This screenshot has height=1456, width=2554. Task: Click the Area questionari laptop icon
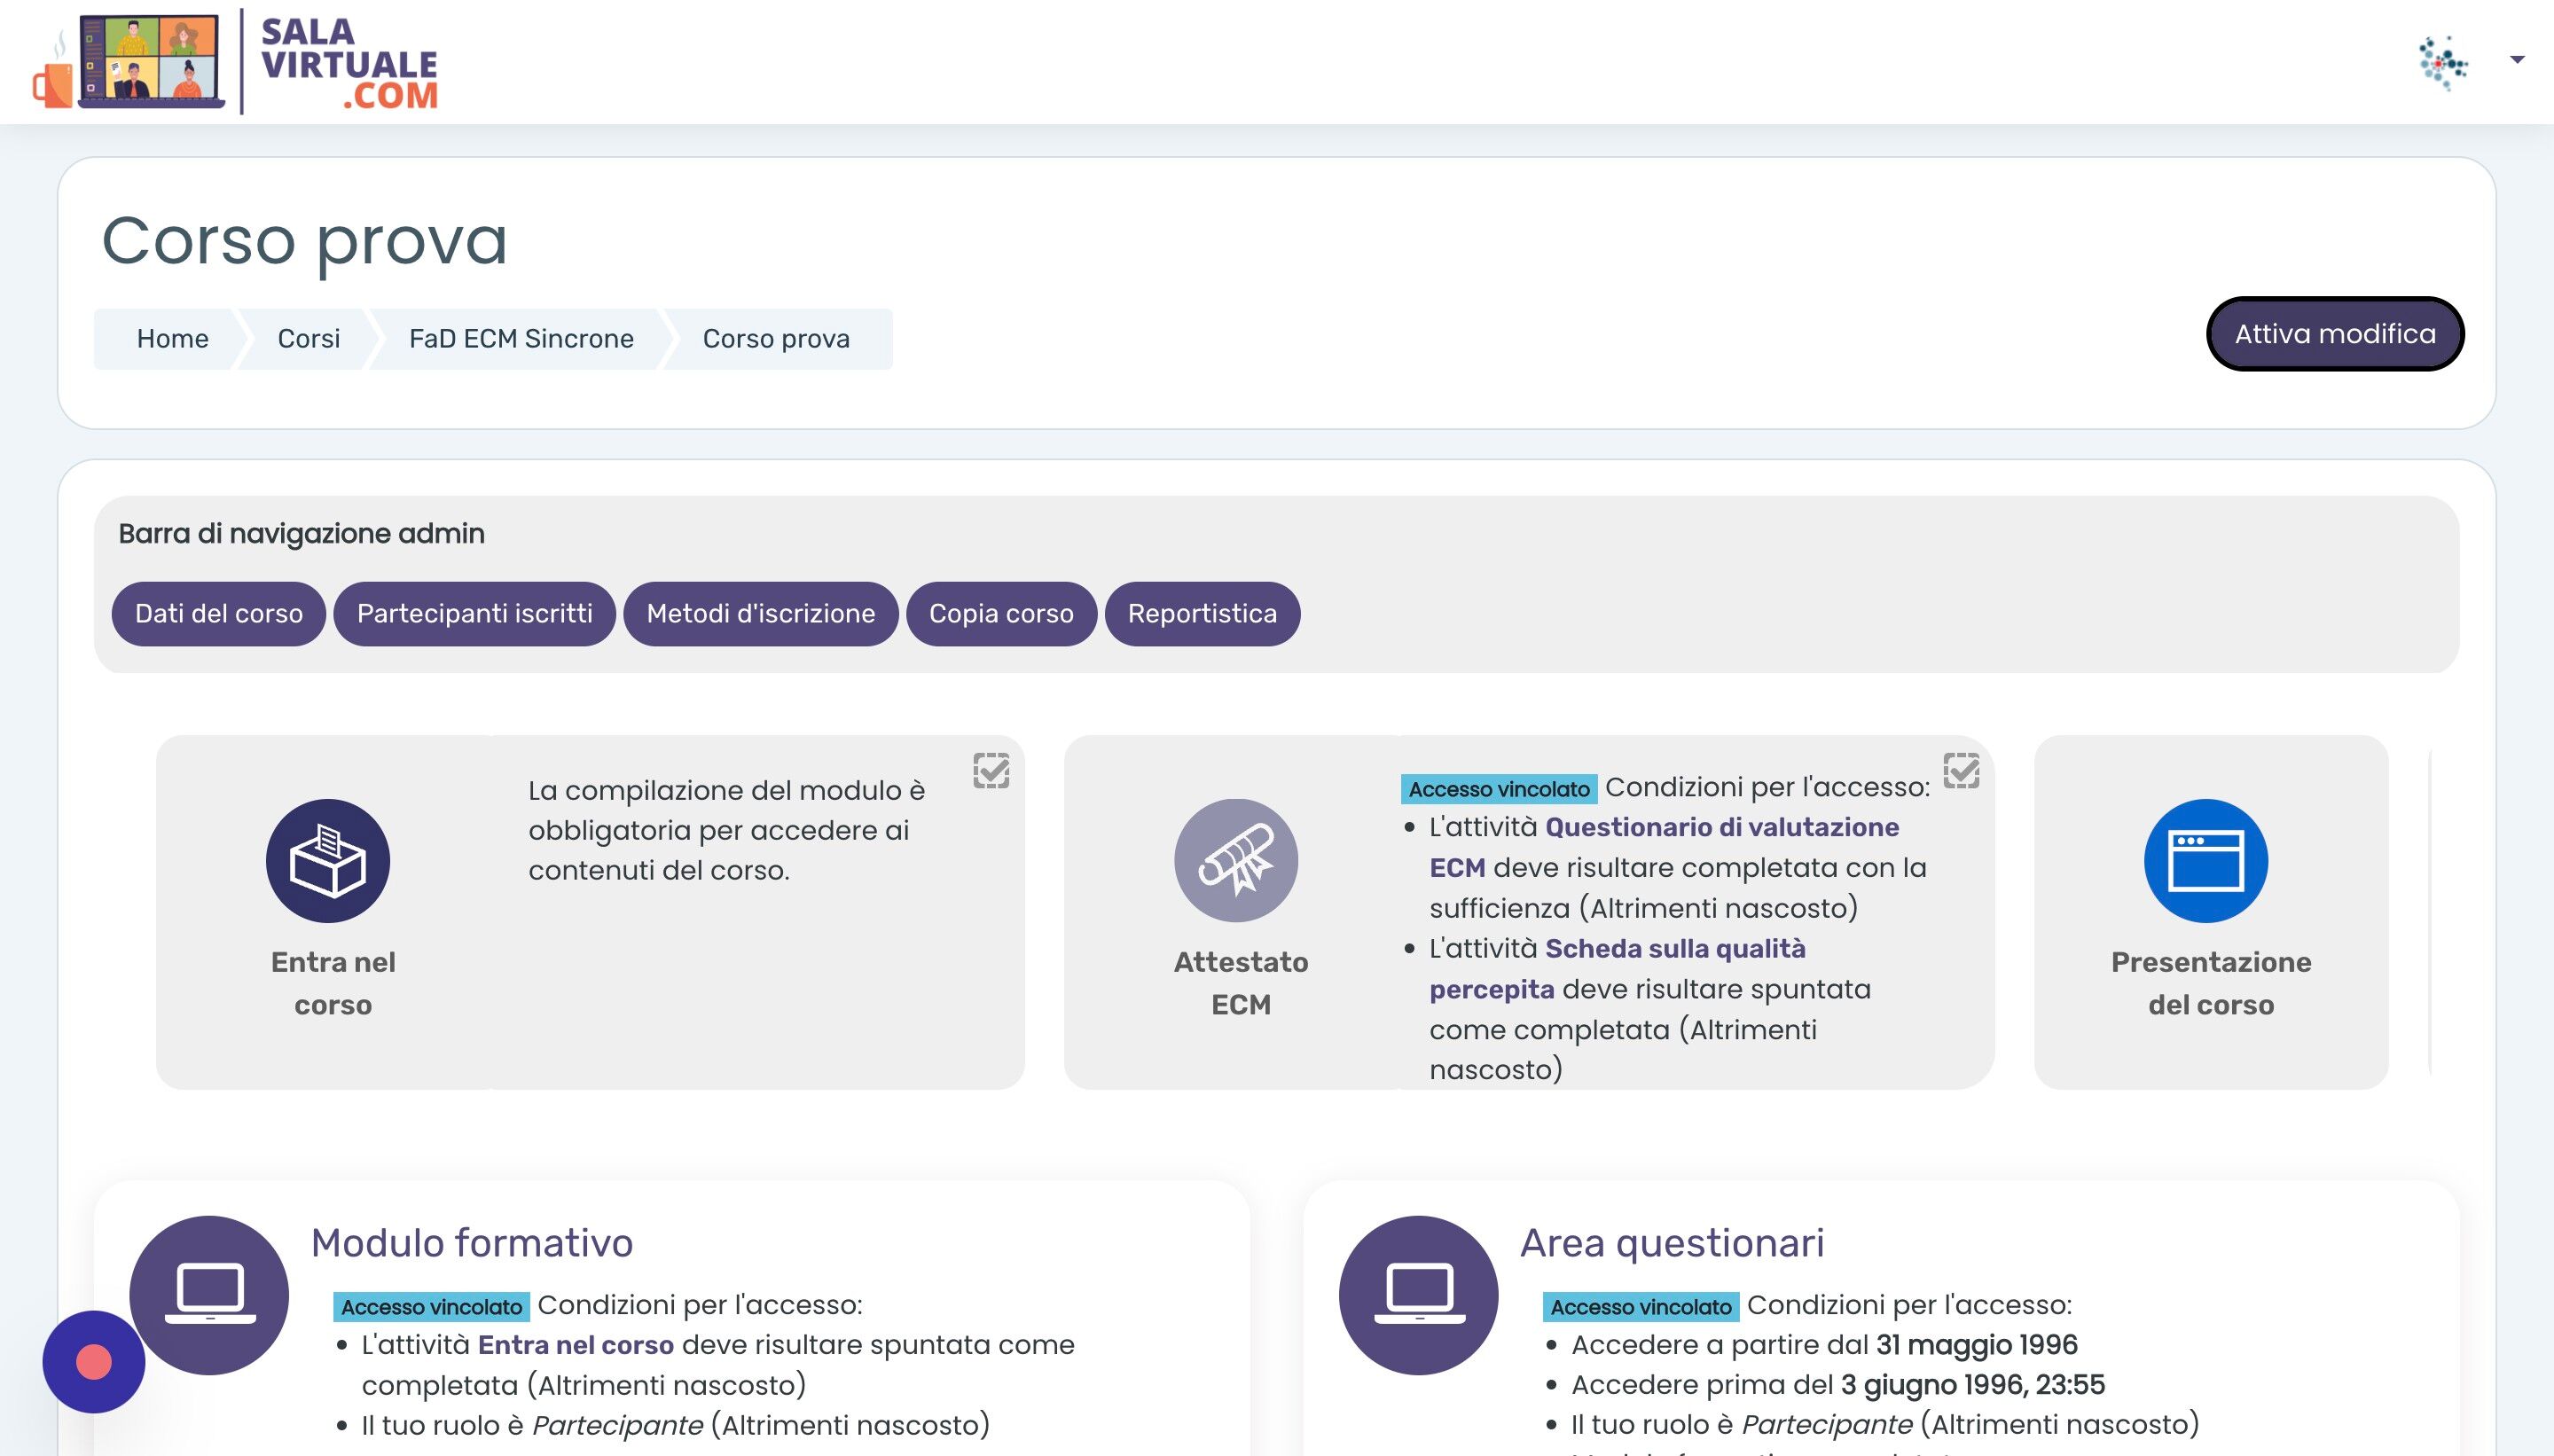tap(1419, 1295)
